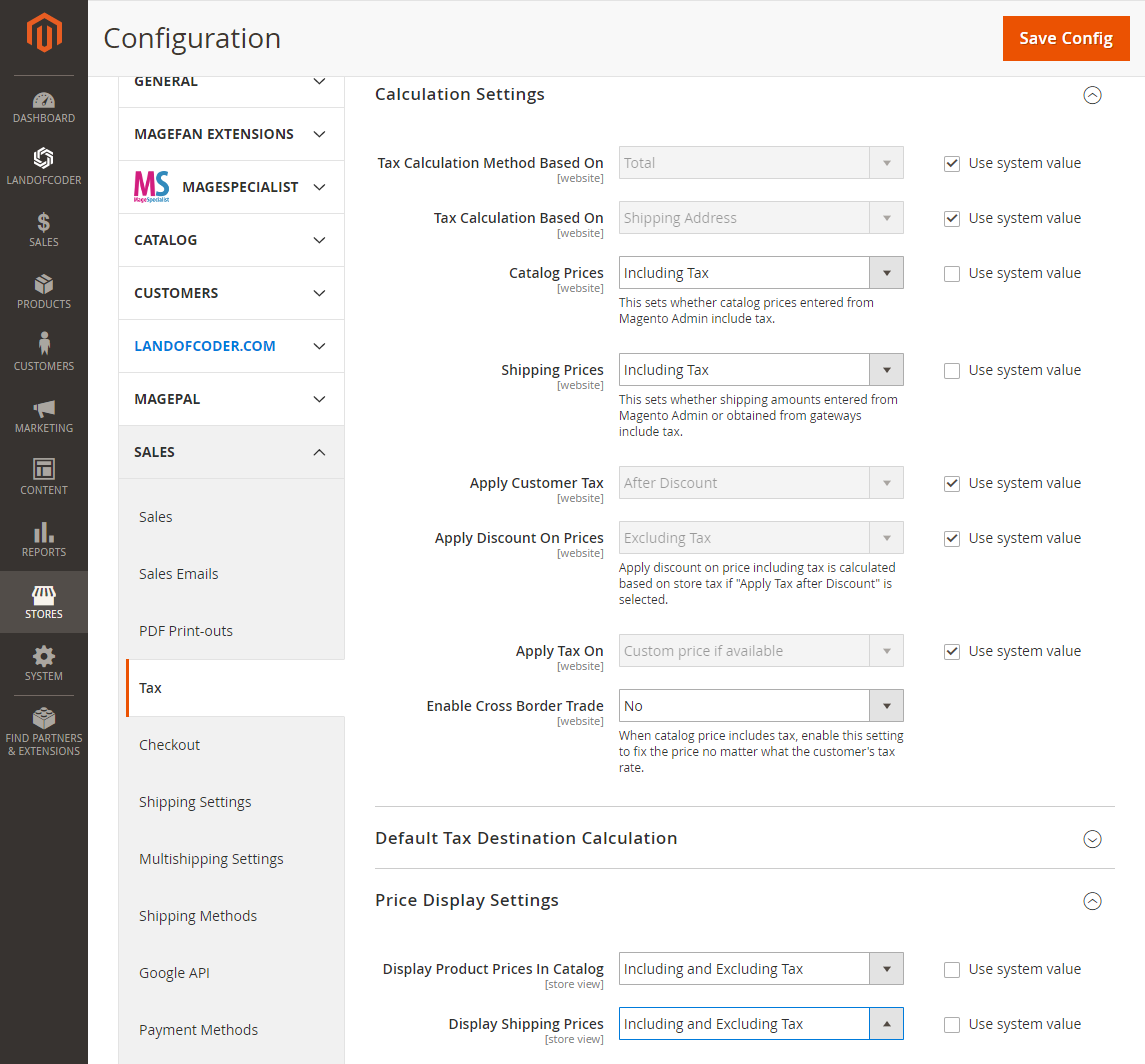Open the Display Product Prices In Catalog selector

[x=886, y=968]
